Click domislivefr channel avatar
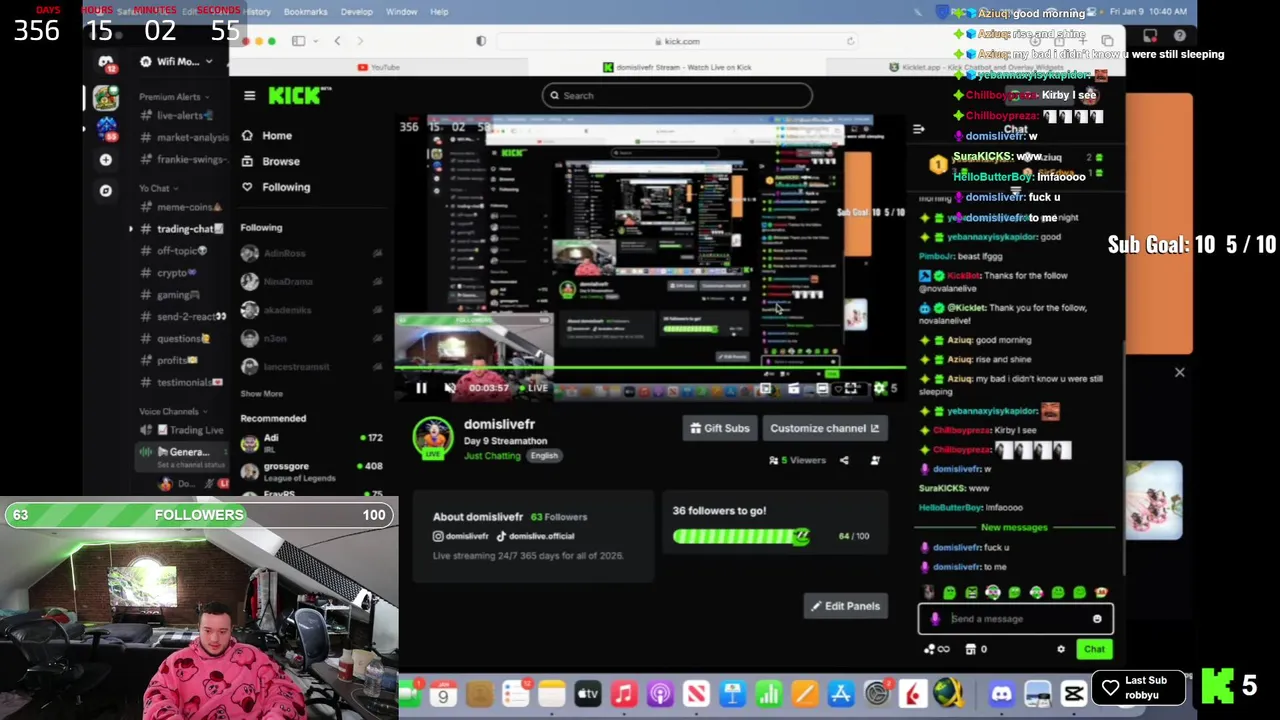The image size is (1280, 720). [x=433, y=438]
